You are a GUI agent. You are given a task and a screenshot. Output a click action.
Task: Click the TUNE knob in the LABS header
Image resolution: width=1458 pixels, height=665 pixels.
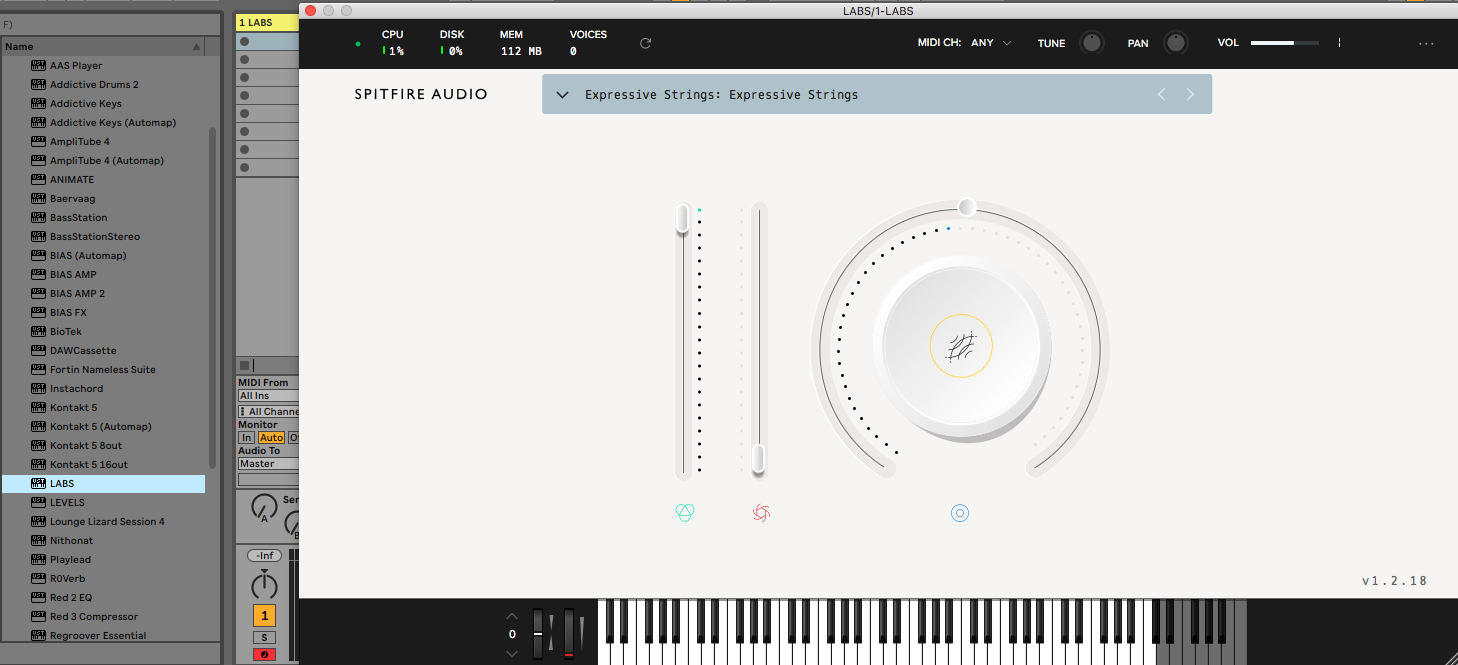click(1092, 43)
